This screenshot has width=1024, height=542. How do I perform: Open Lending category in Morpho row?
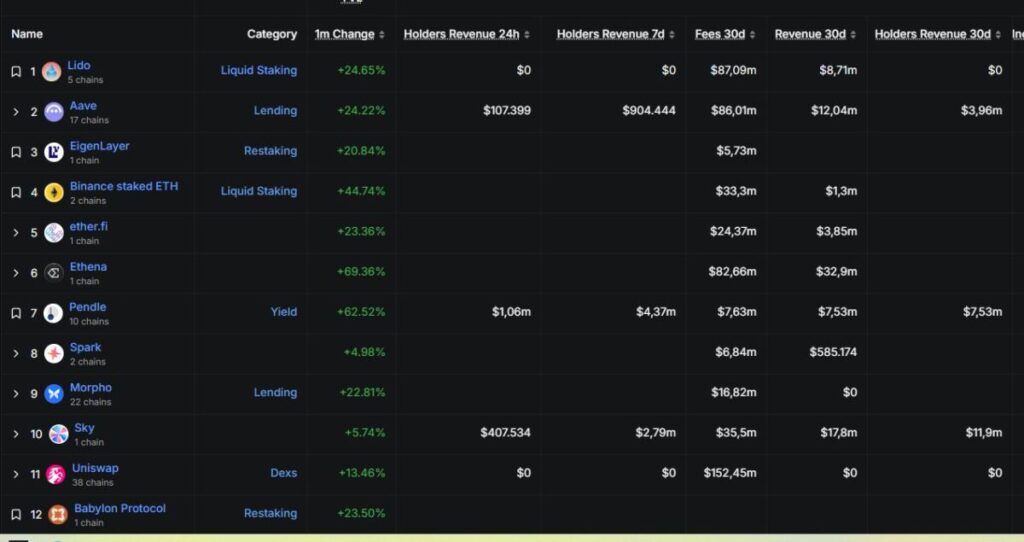[x=275, y=392]
